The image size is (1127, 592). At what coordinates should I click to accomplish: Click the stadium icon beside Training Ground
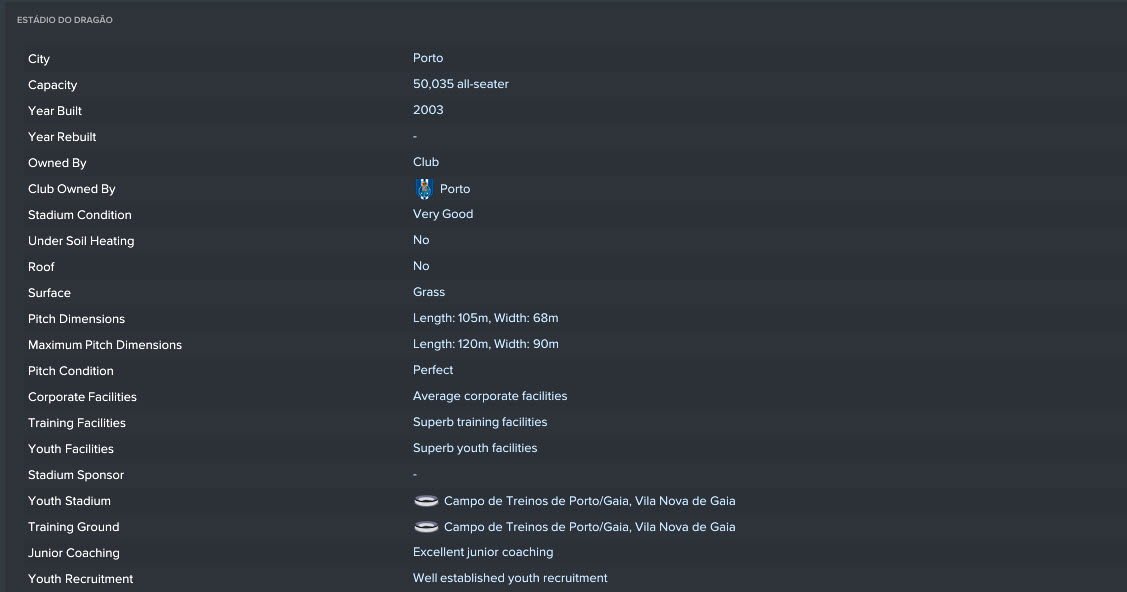tap(426, 527)
